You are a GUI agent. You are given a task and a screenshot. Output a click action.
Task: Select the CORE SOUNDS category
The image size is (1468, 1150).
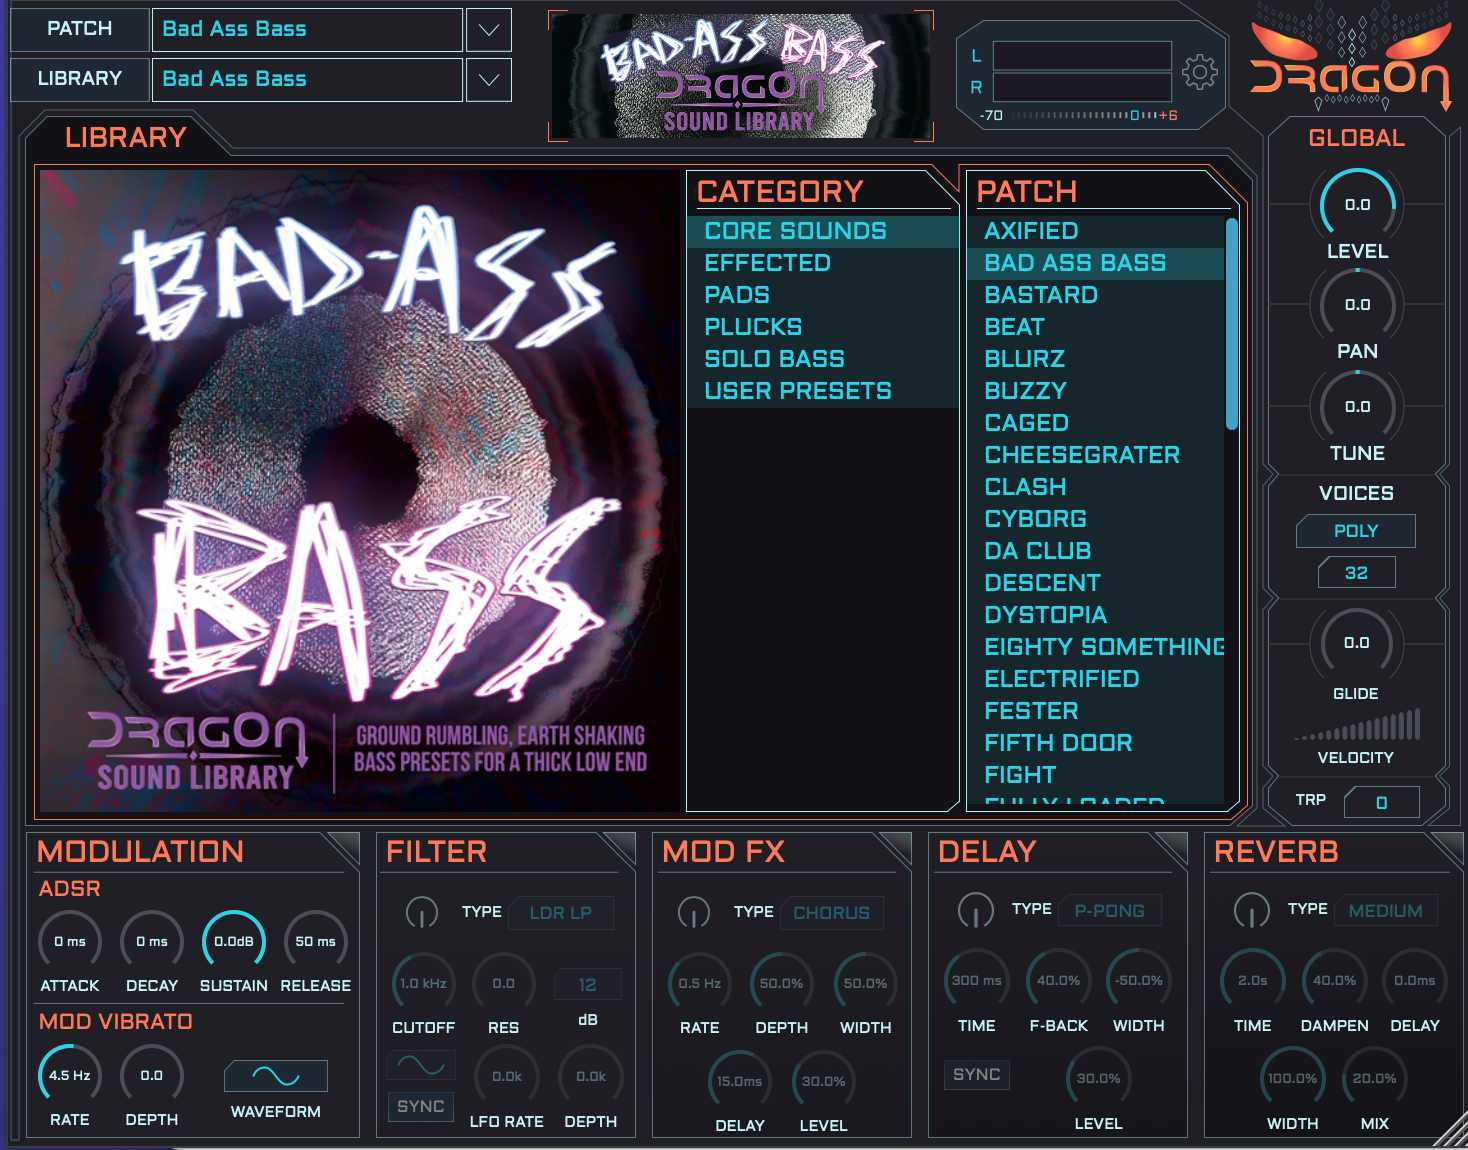click(823, 231)
